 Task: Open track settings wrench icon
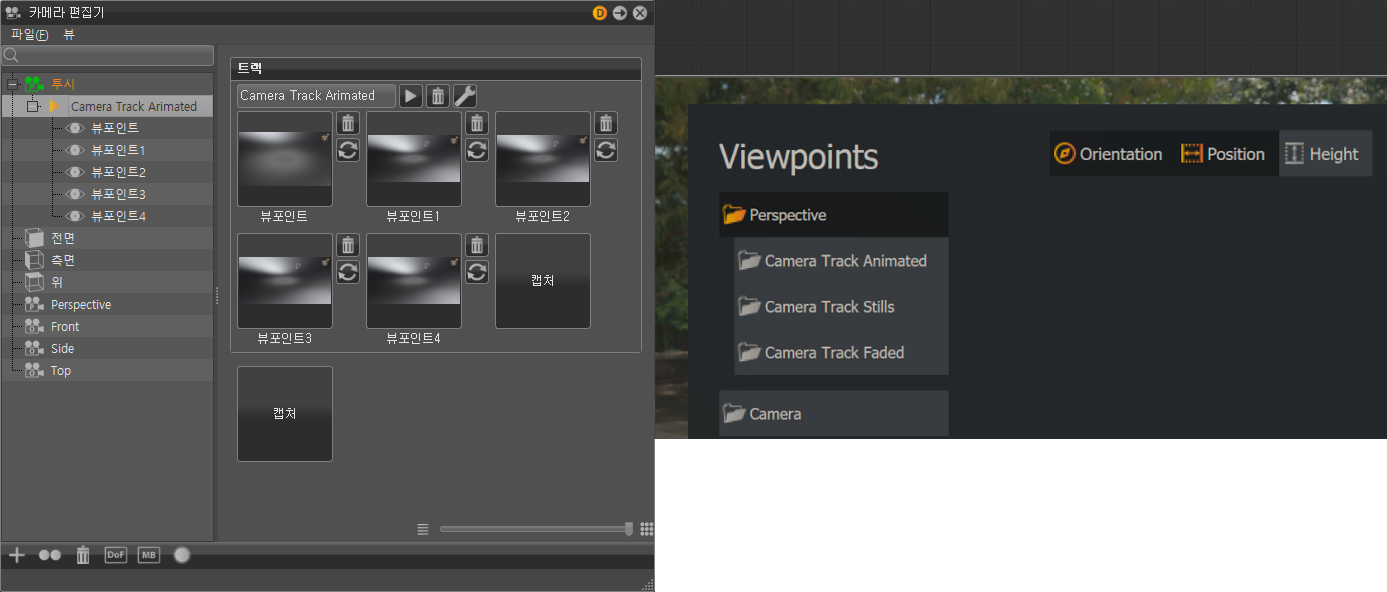[x=465, y=96]
